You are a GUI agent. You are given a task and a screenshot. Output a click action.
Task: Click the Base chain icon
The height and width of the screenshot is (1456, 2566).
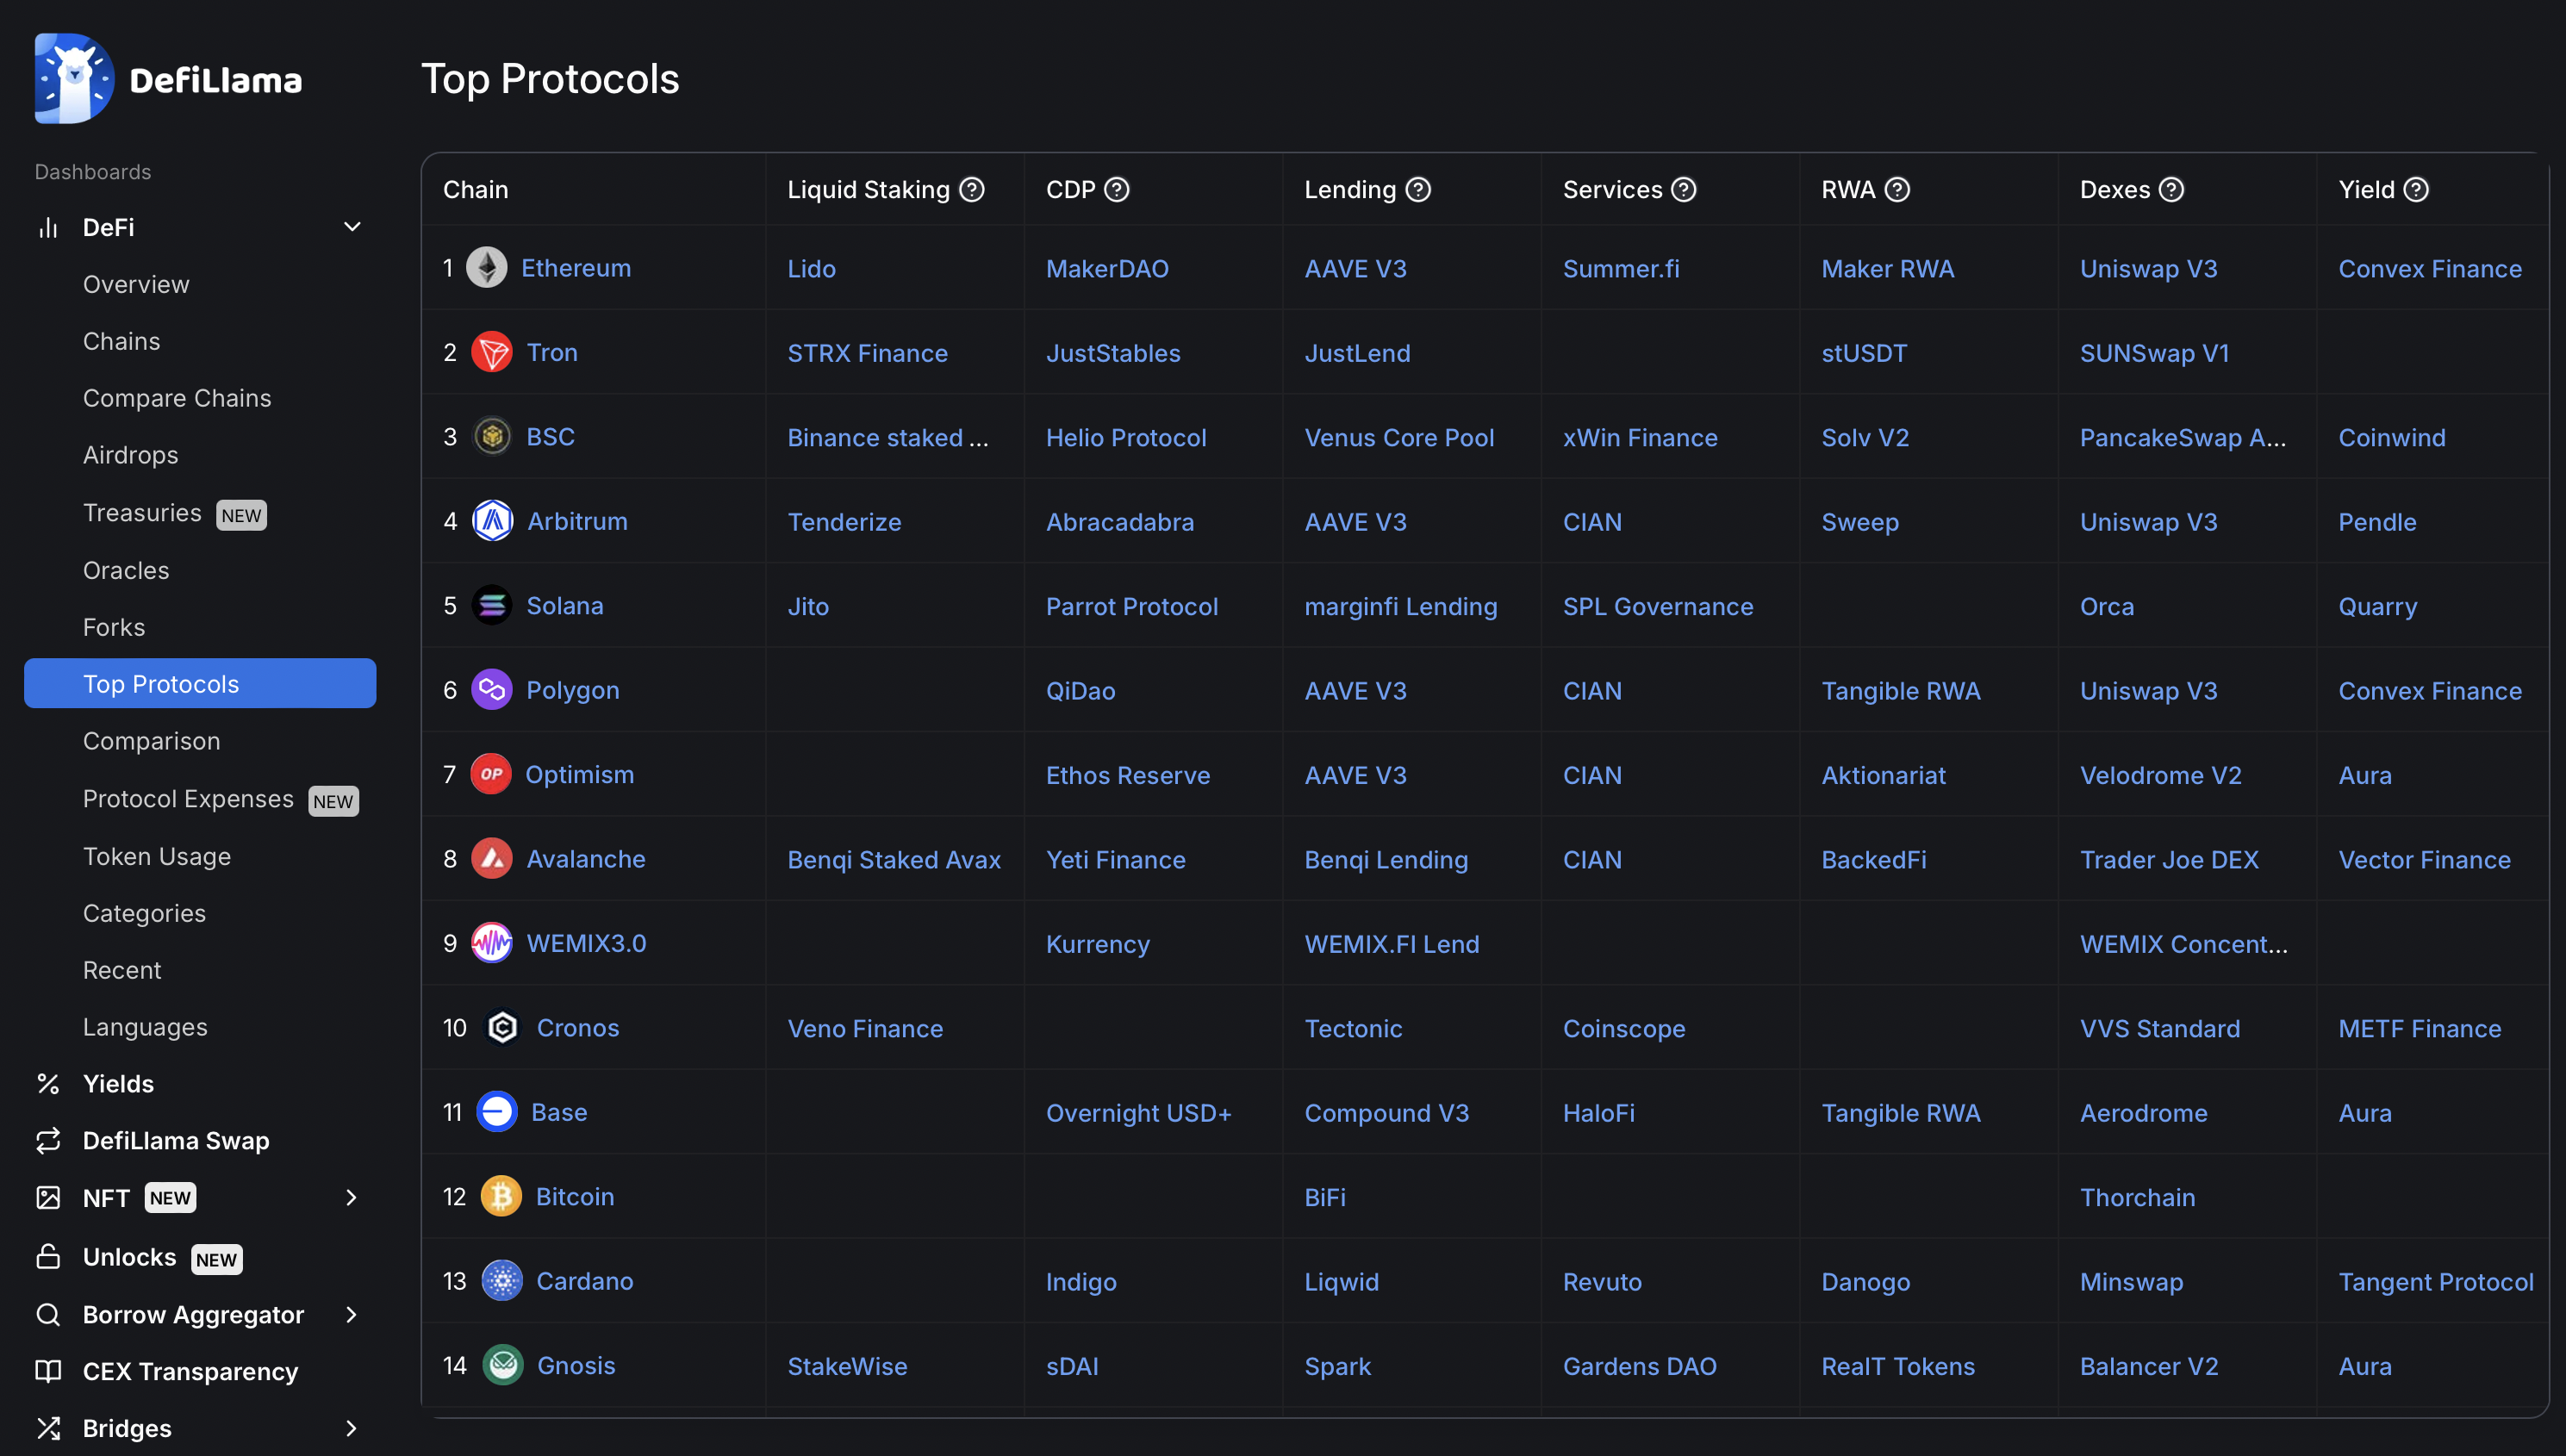point(496,1112)
